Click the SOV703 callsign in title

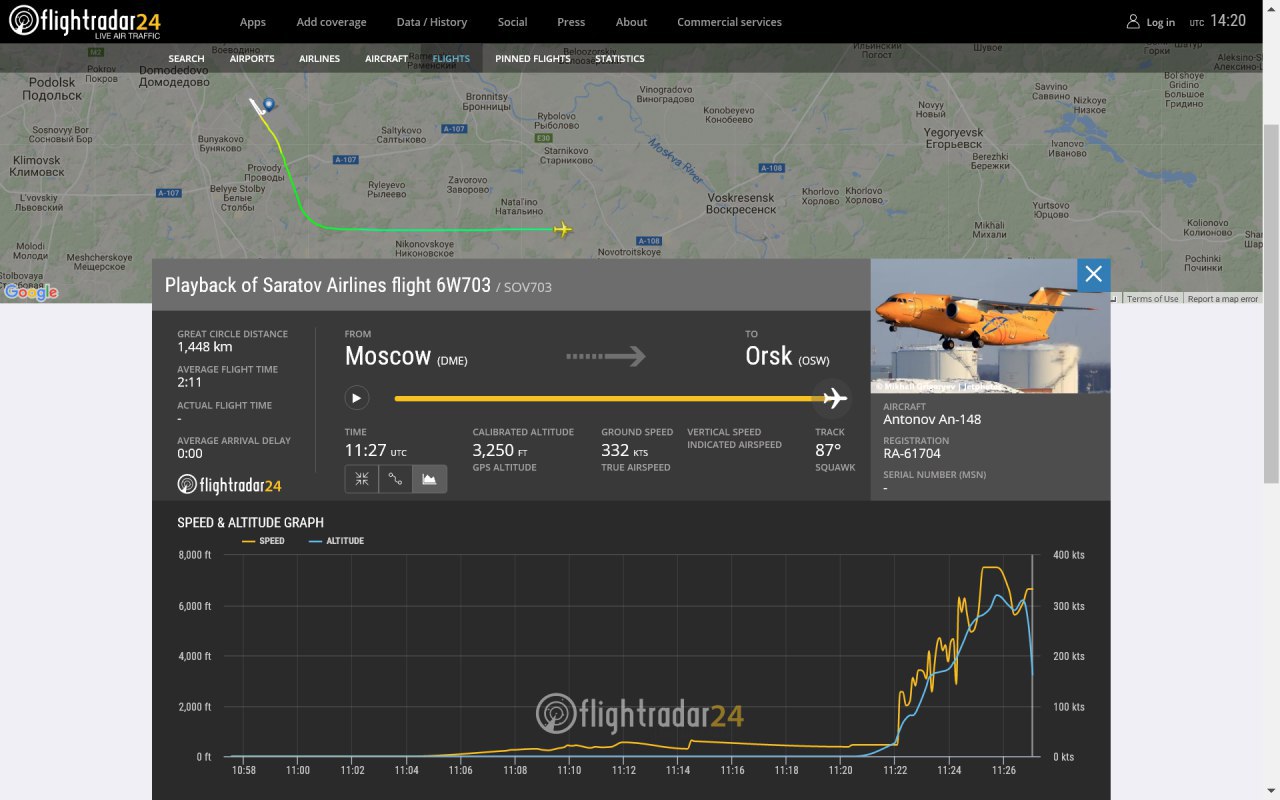tap(528, 288)
